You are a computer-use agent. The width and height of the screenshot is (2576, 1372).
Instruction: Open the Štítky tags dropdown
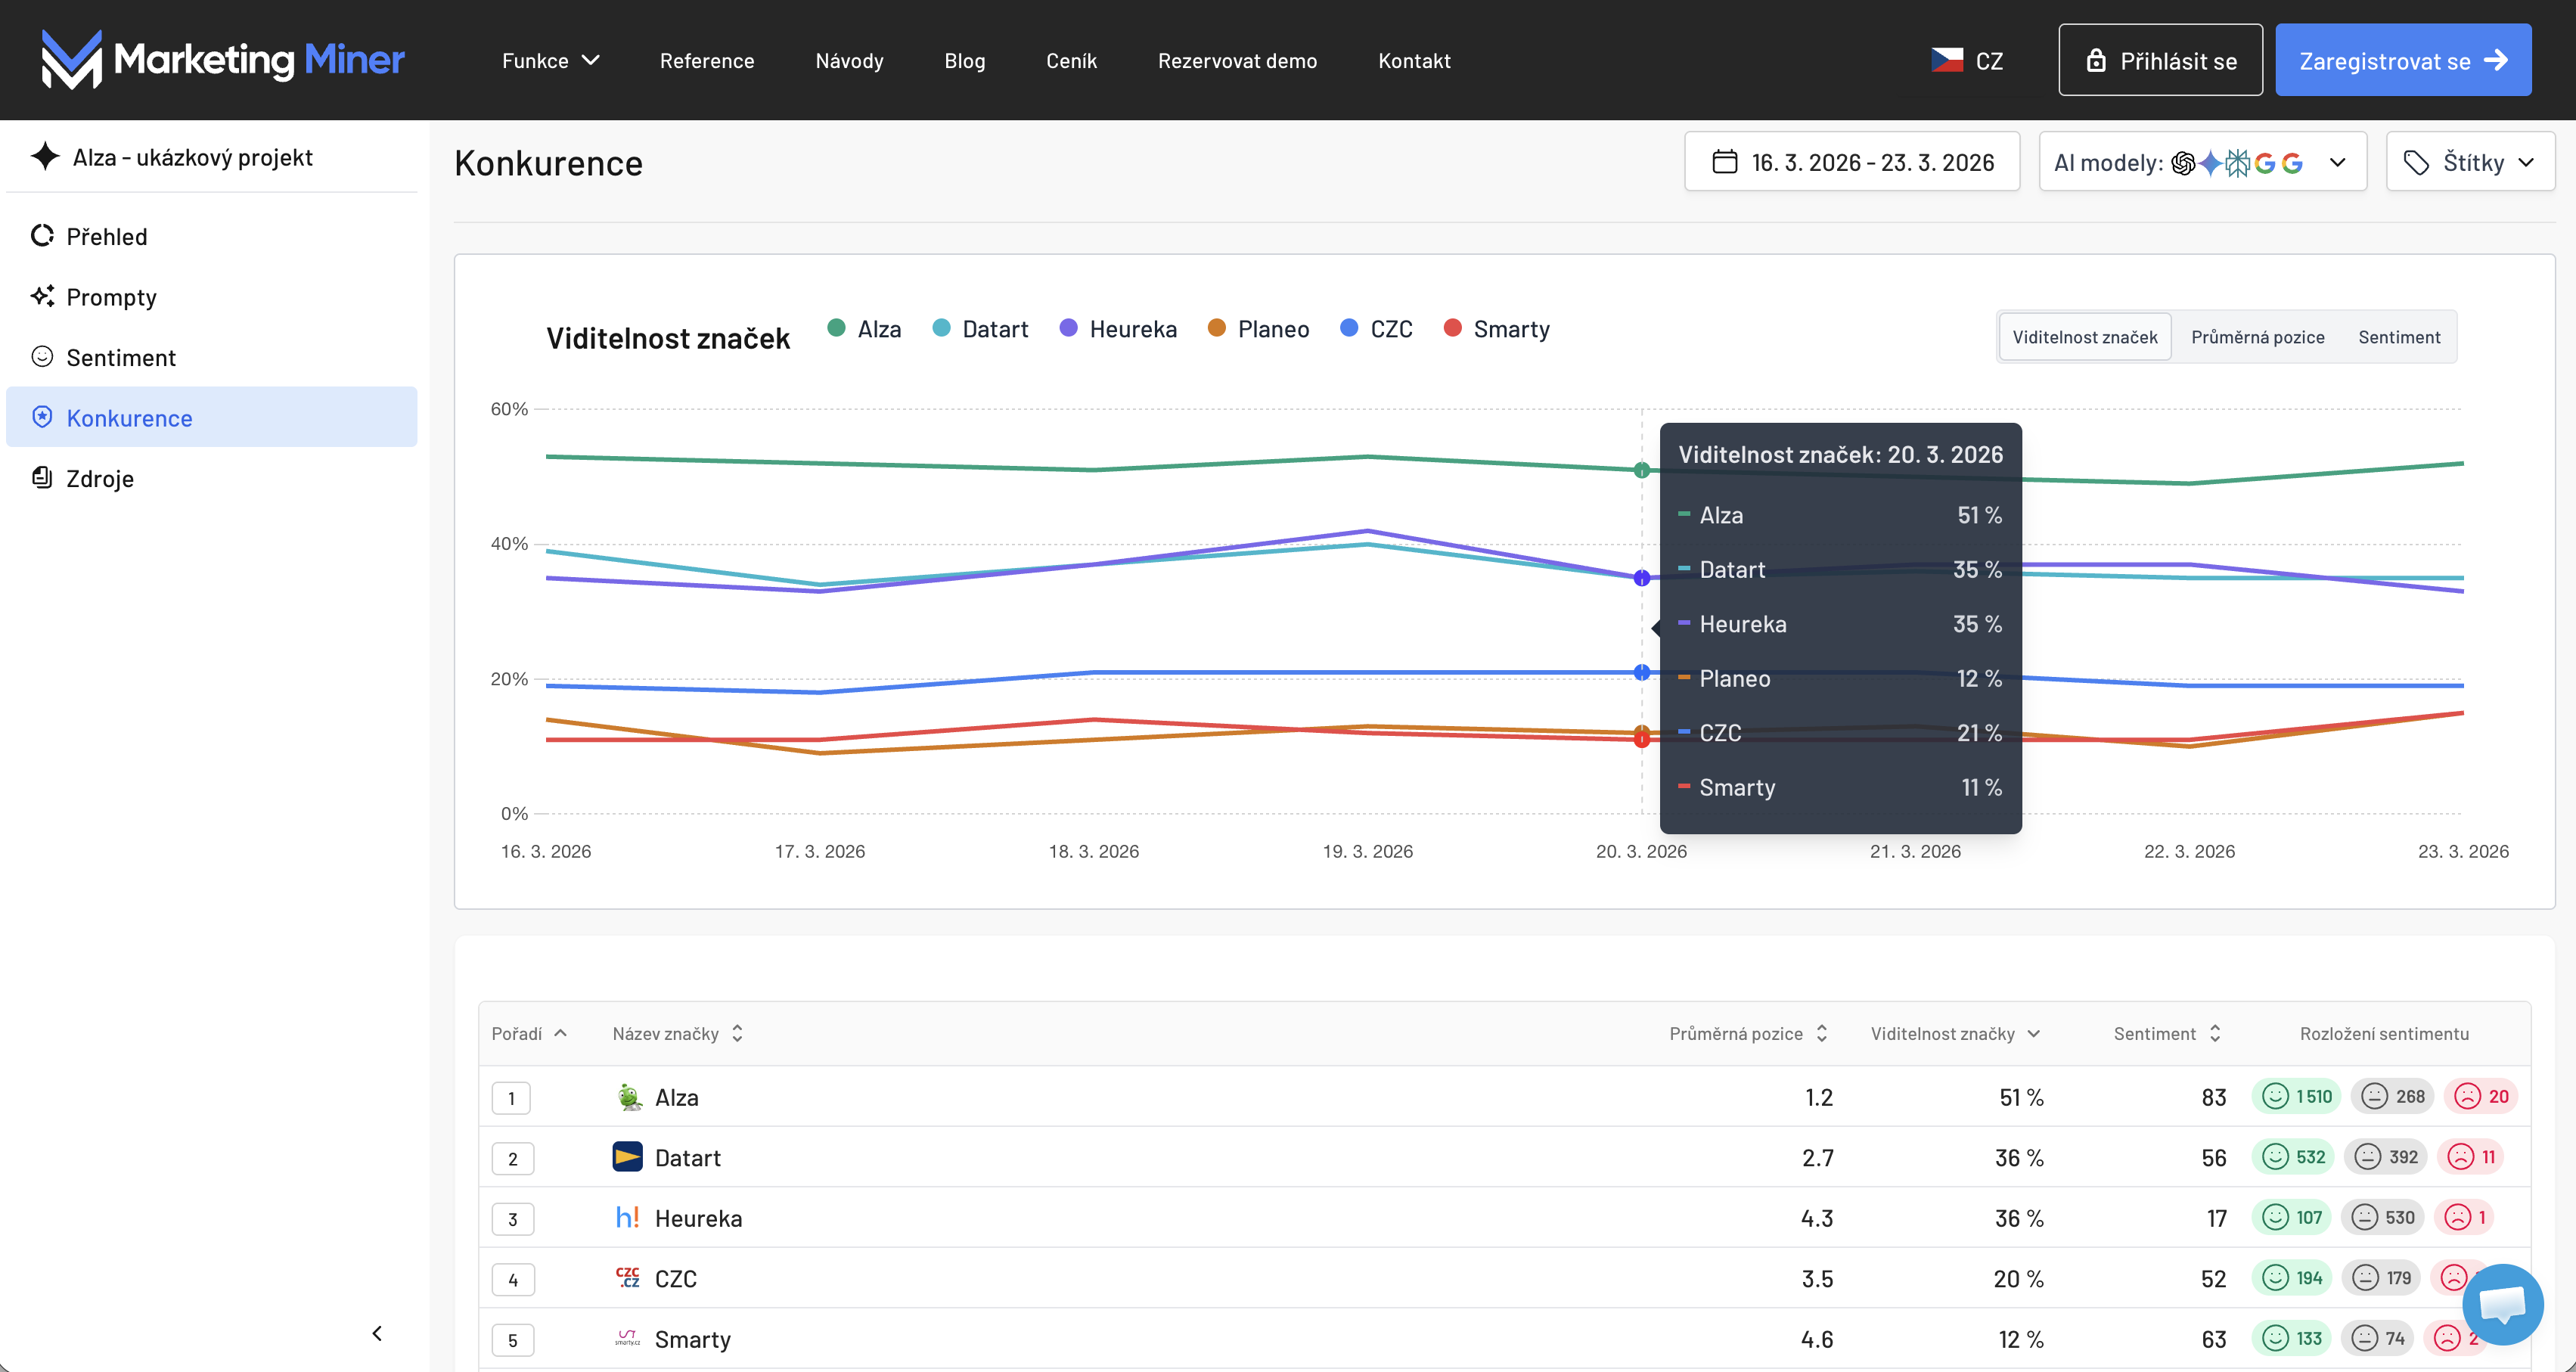coord(2469,162)
